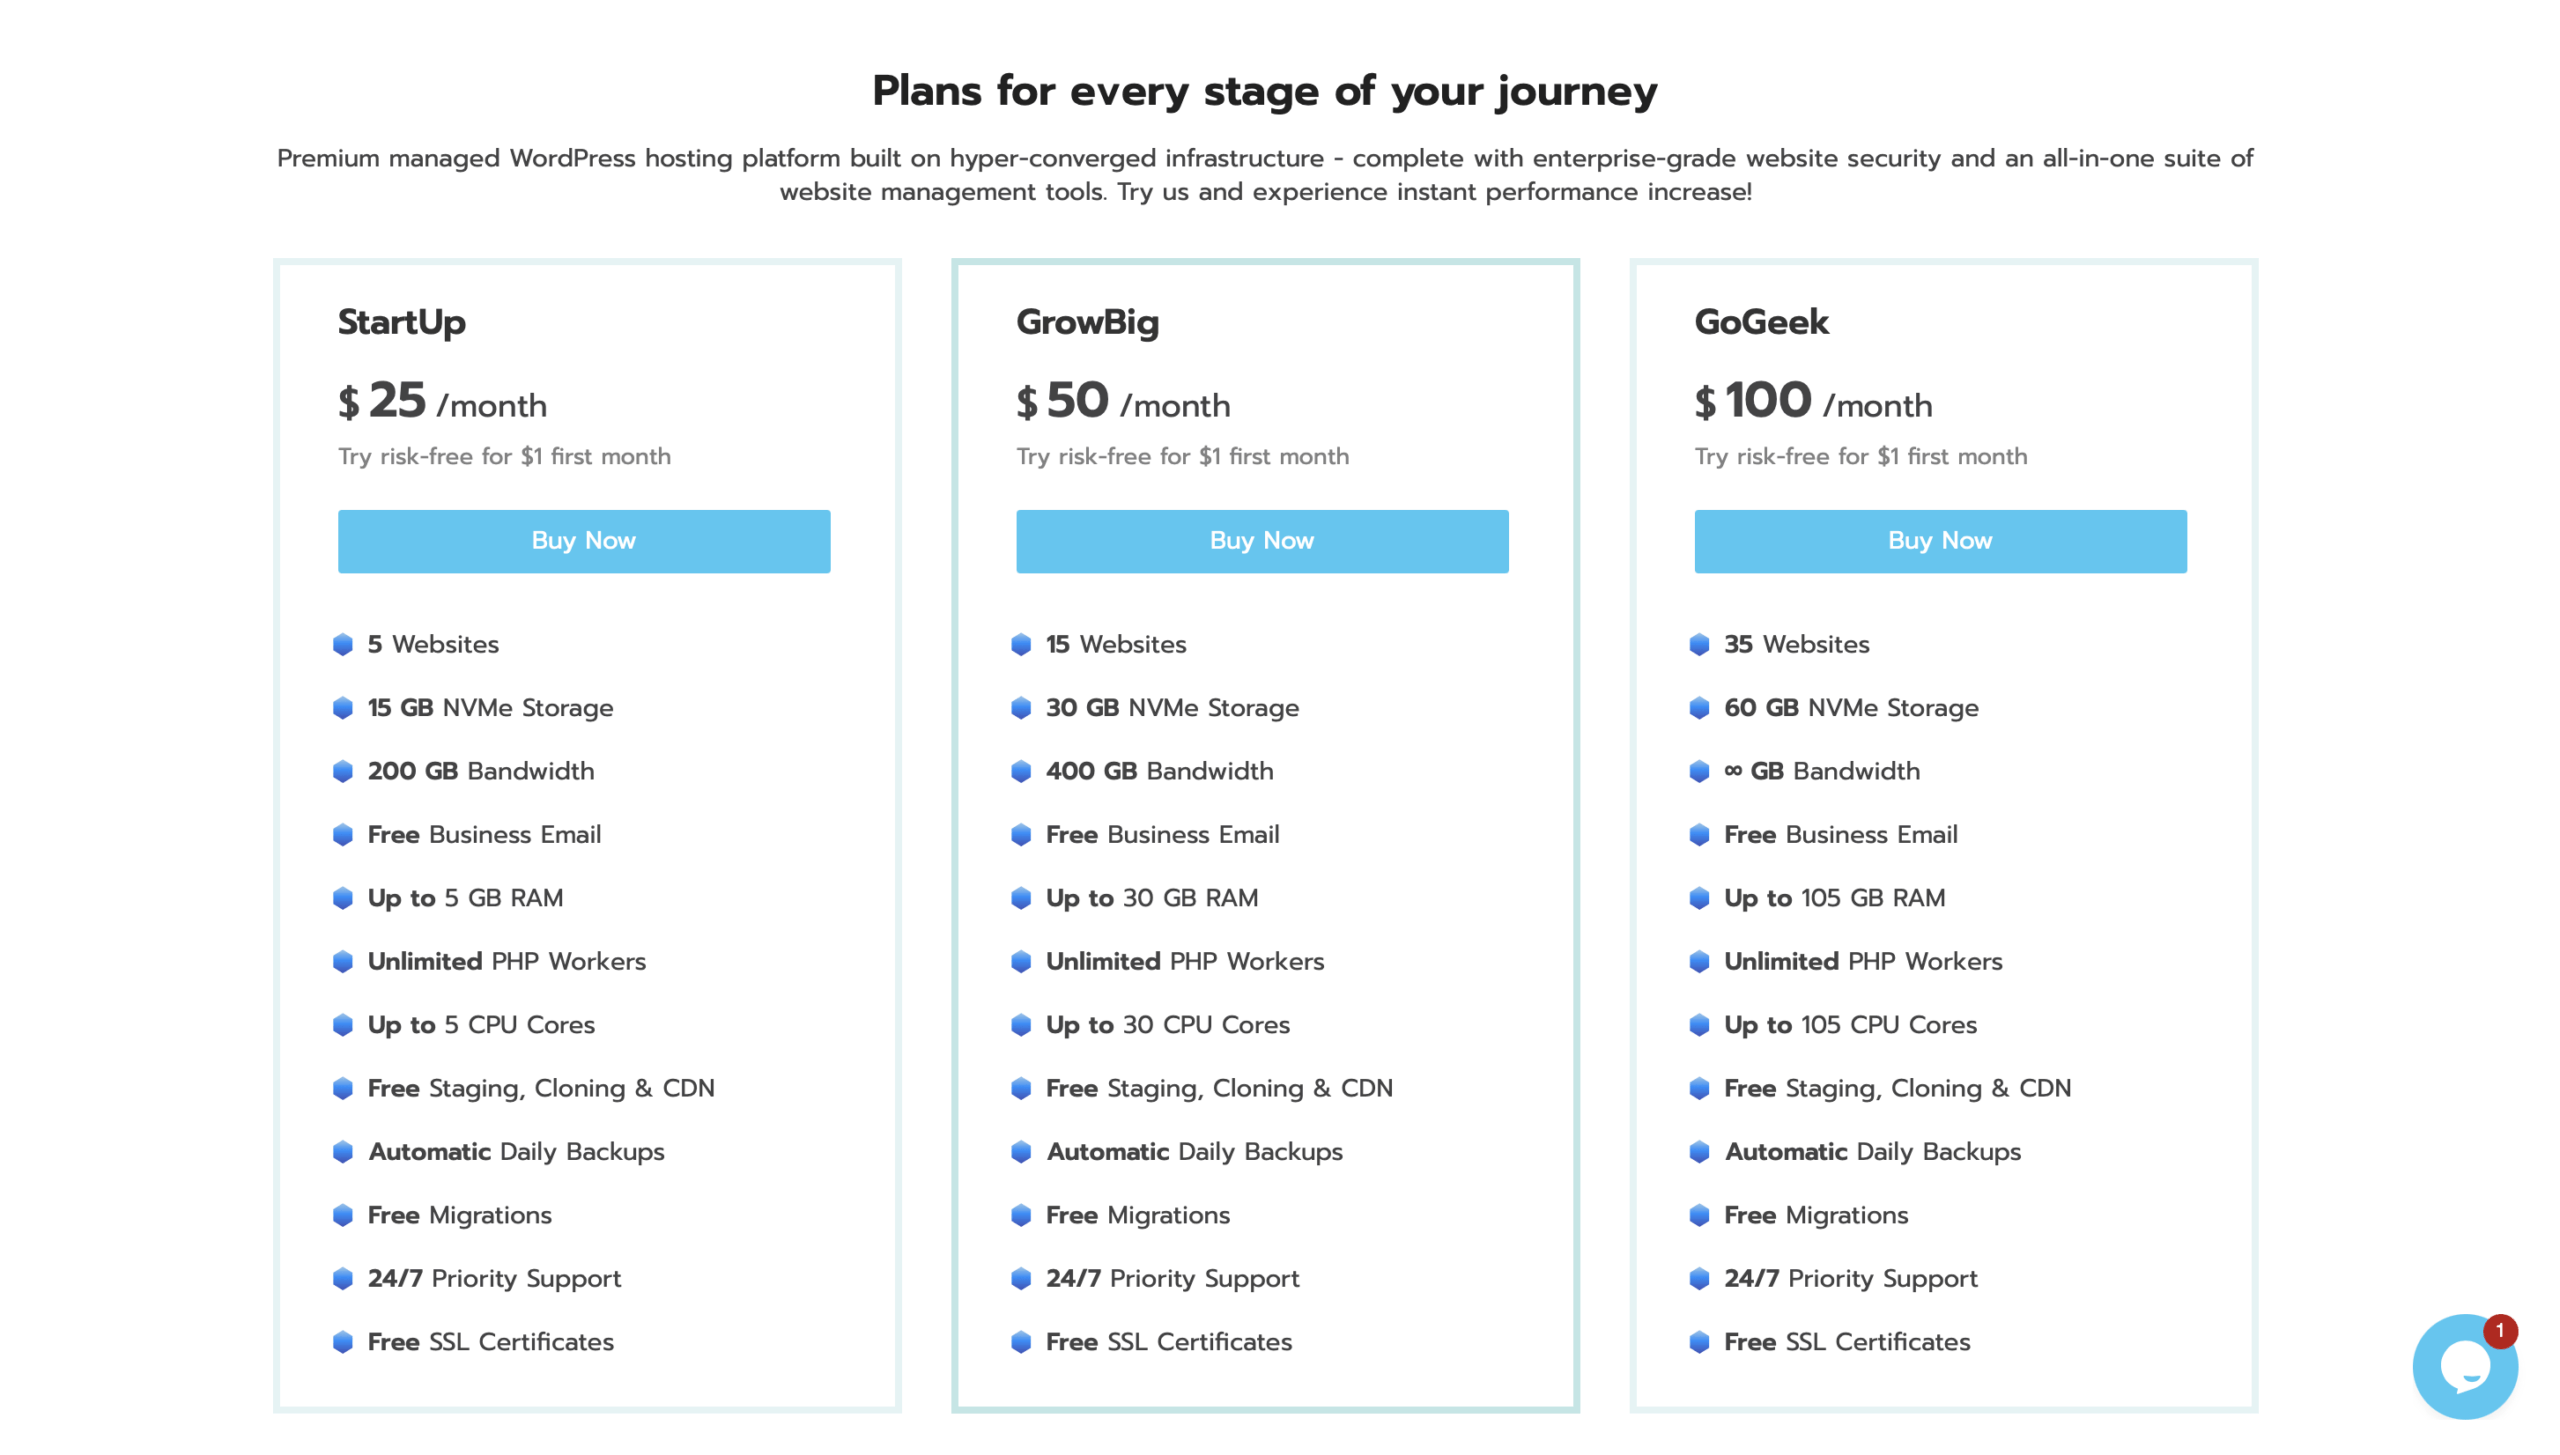The width and height of the screenshot is (2560, 1455).
Task: Click Buy Now for StartUp plan
Action: [584, 541]
